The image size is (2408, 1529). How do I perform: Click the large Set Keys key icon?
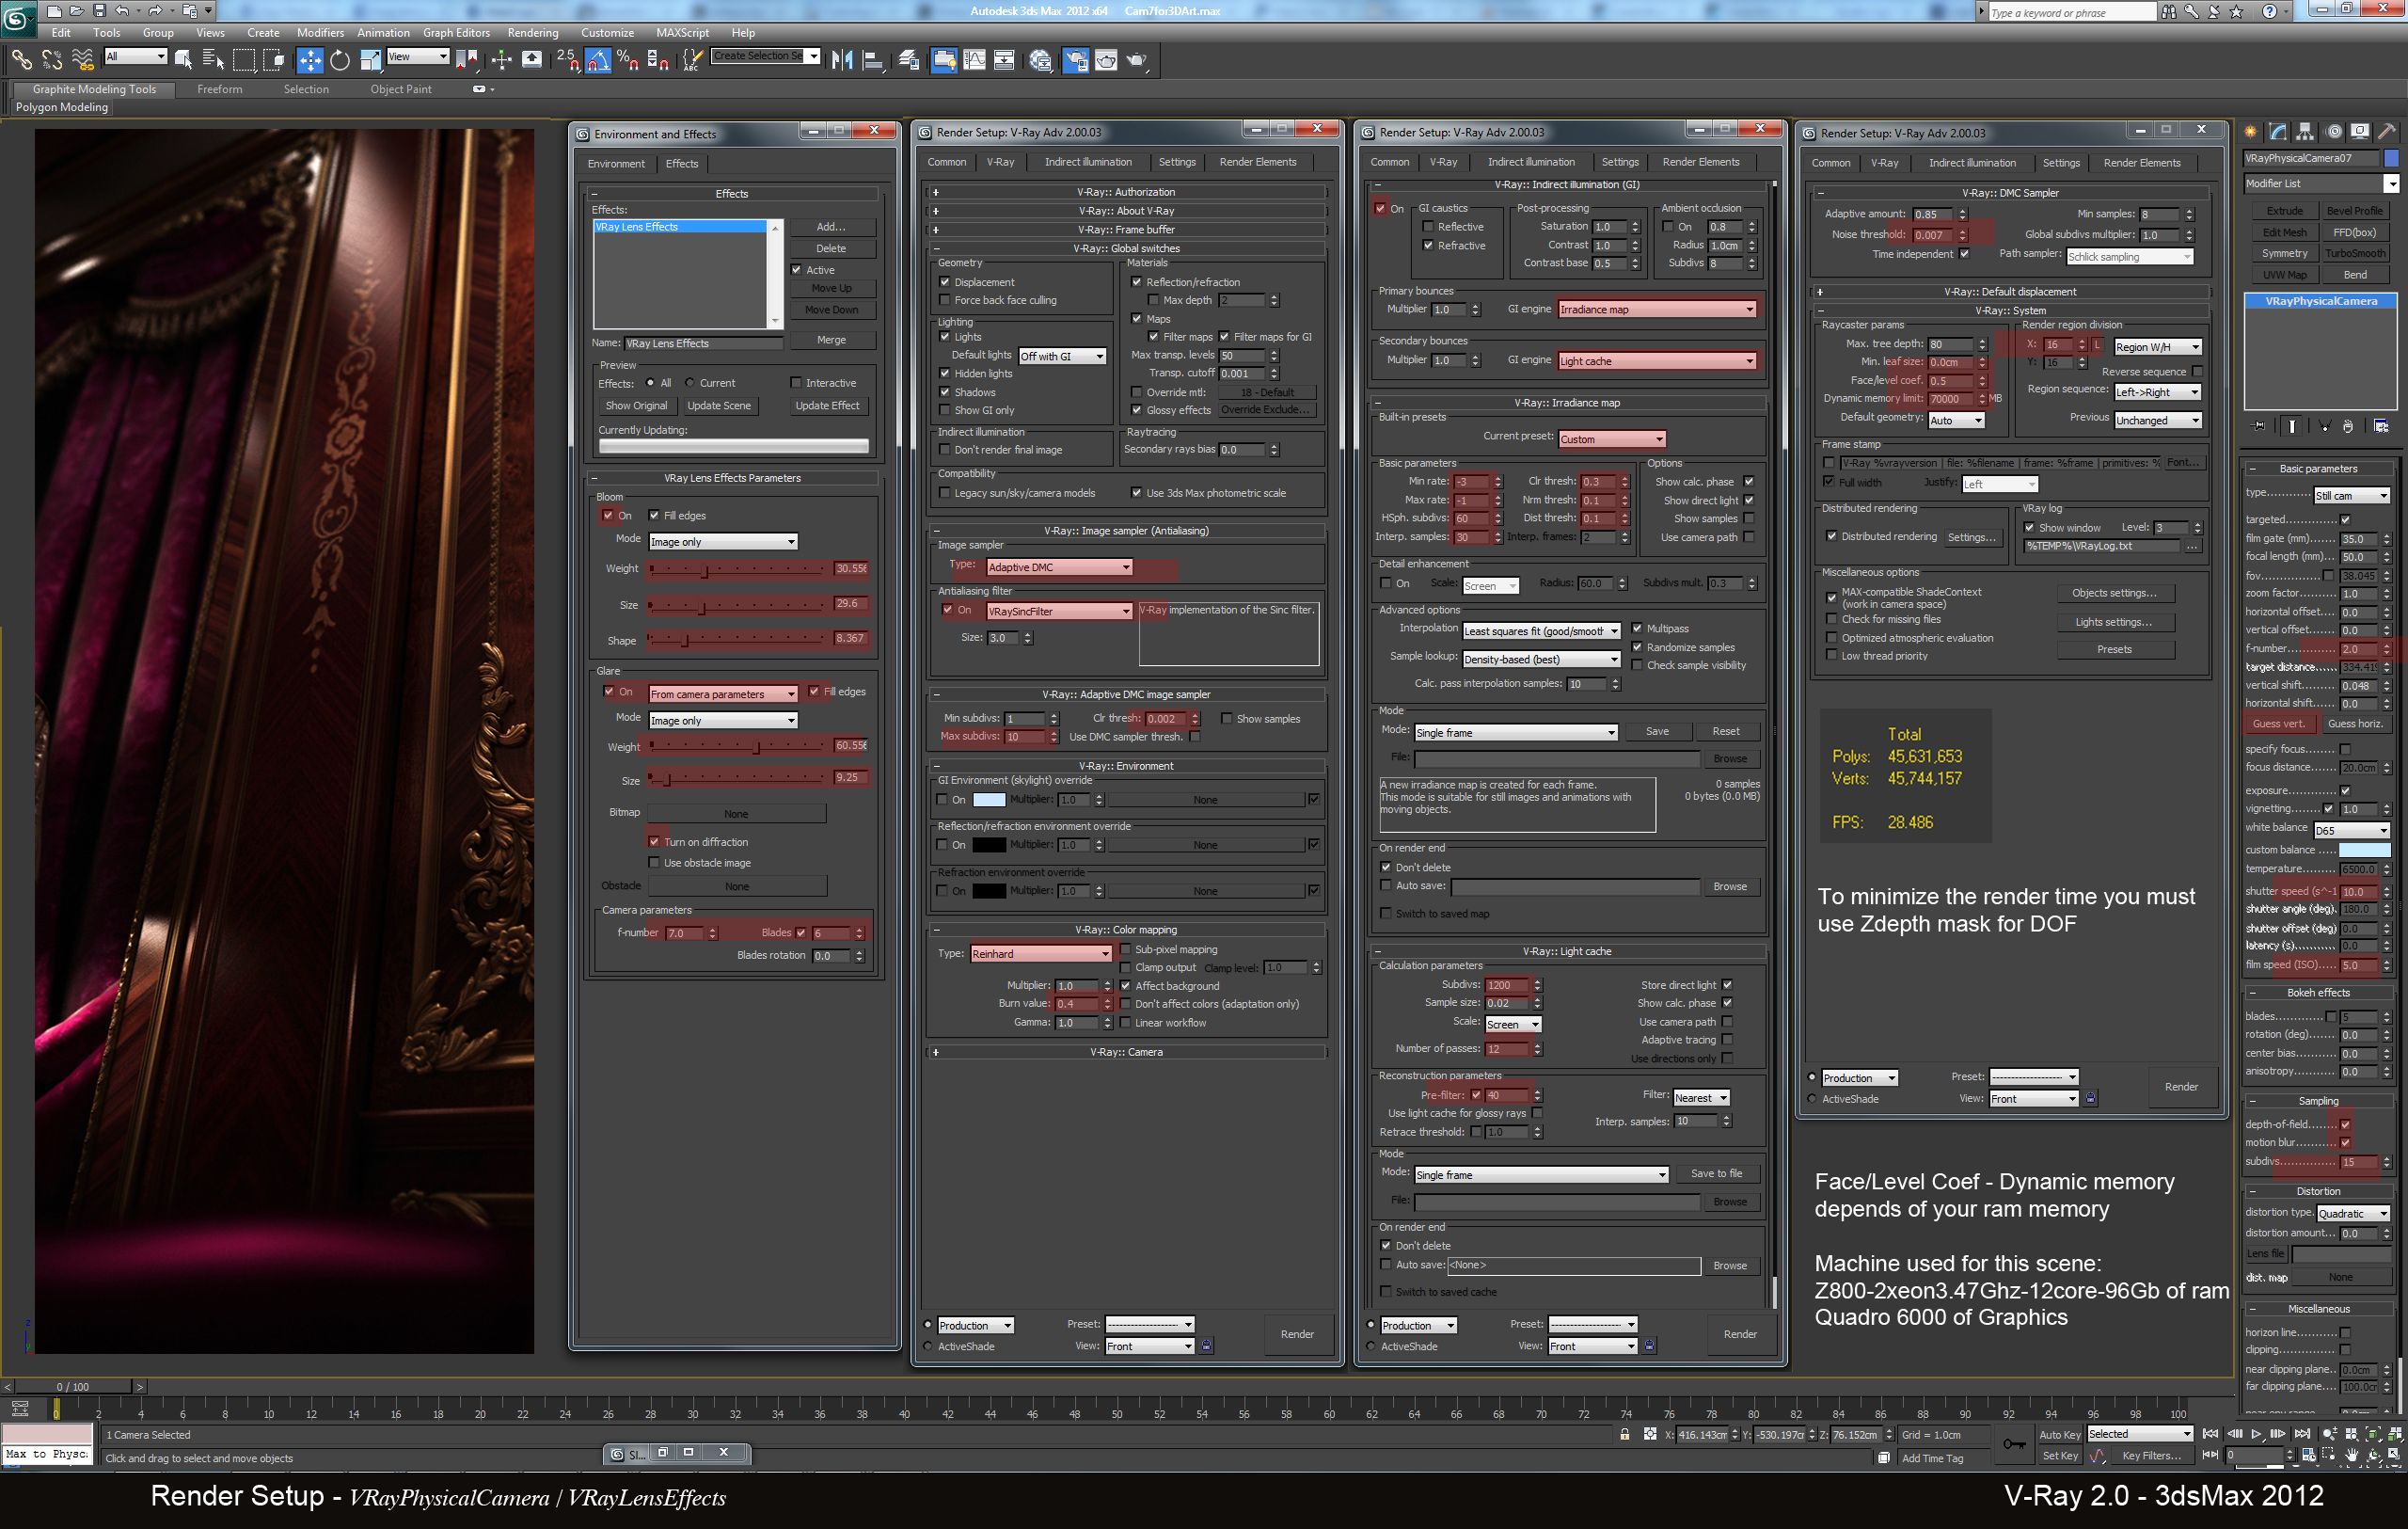point(2014,1444)
